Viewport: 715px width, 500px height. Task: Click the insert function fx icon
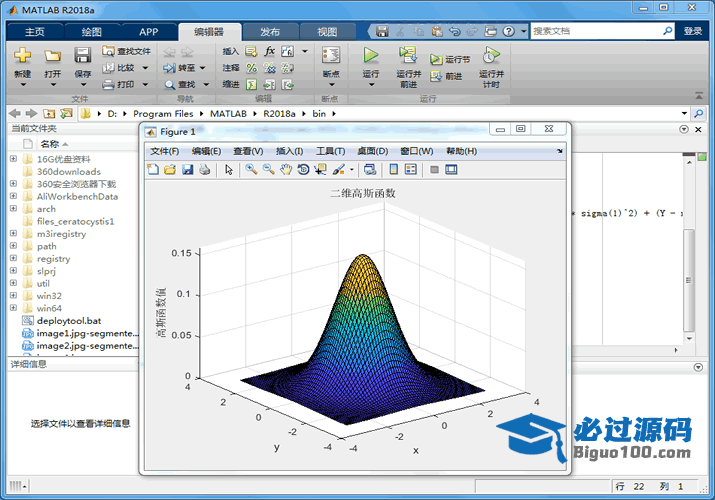tap(269, 51)
